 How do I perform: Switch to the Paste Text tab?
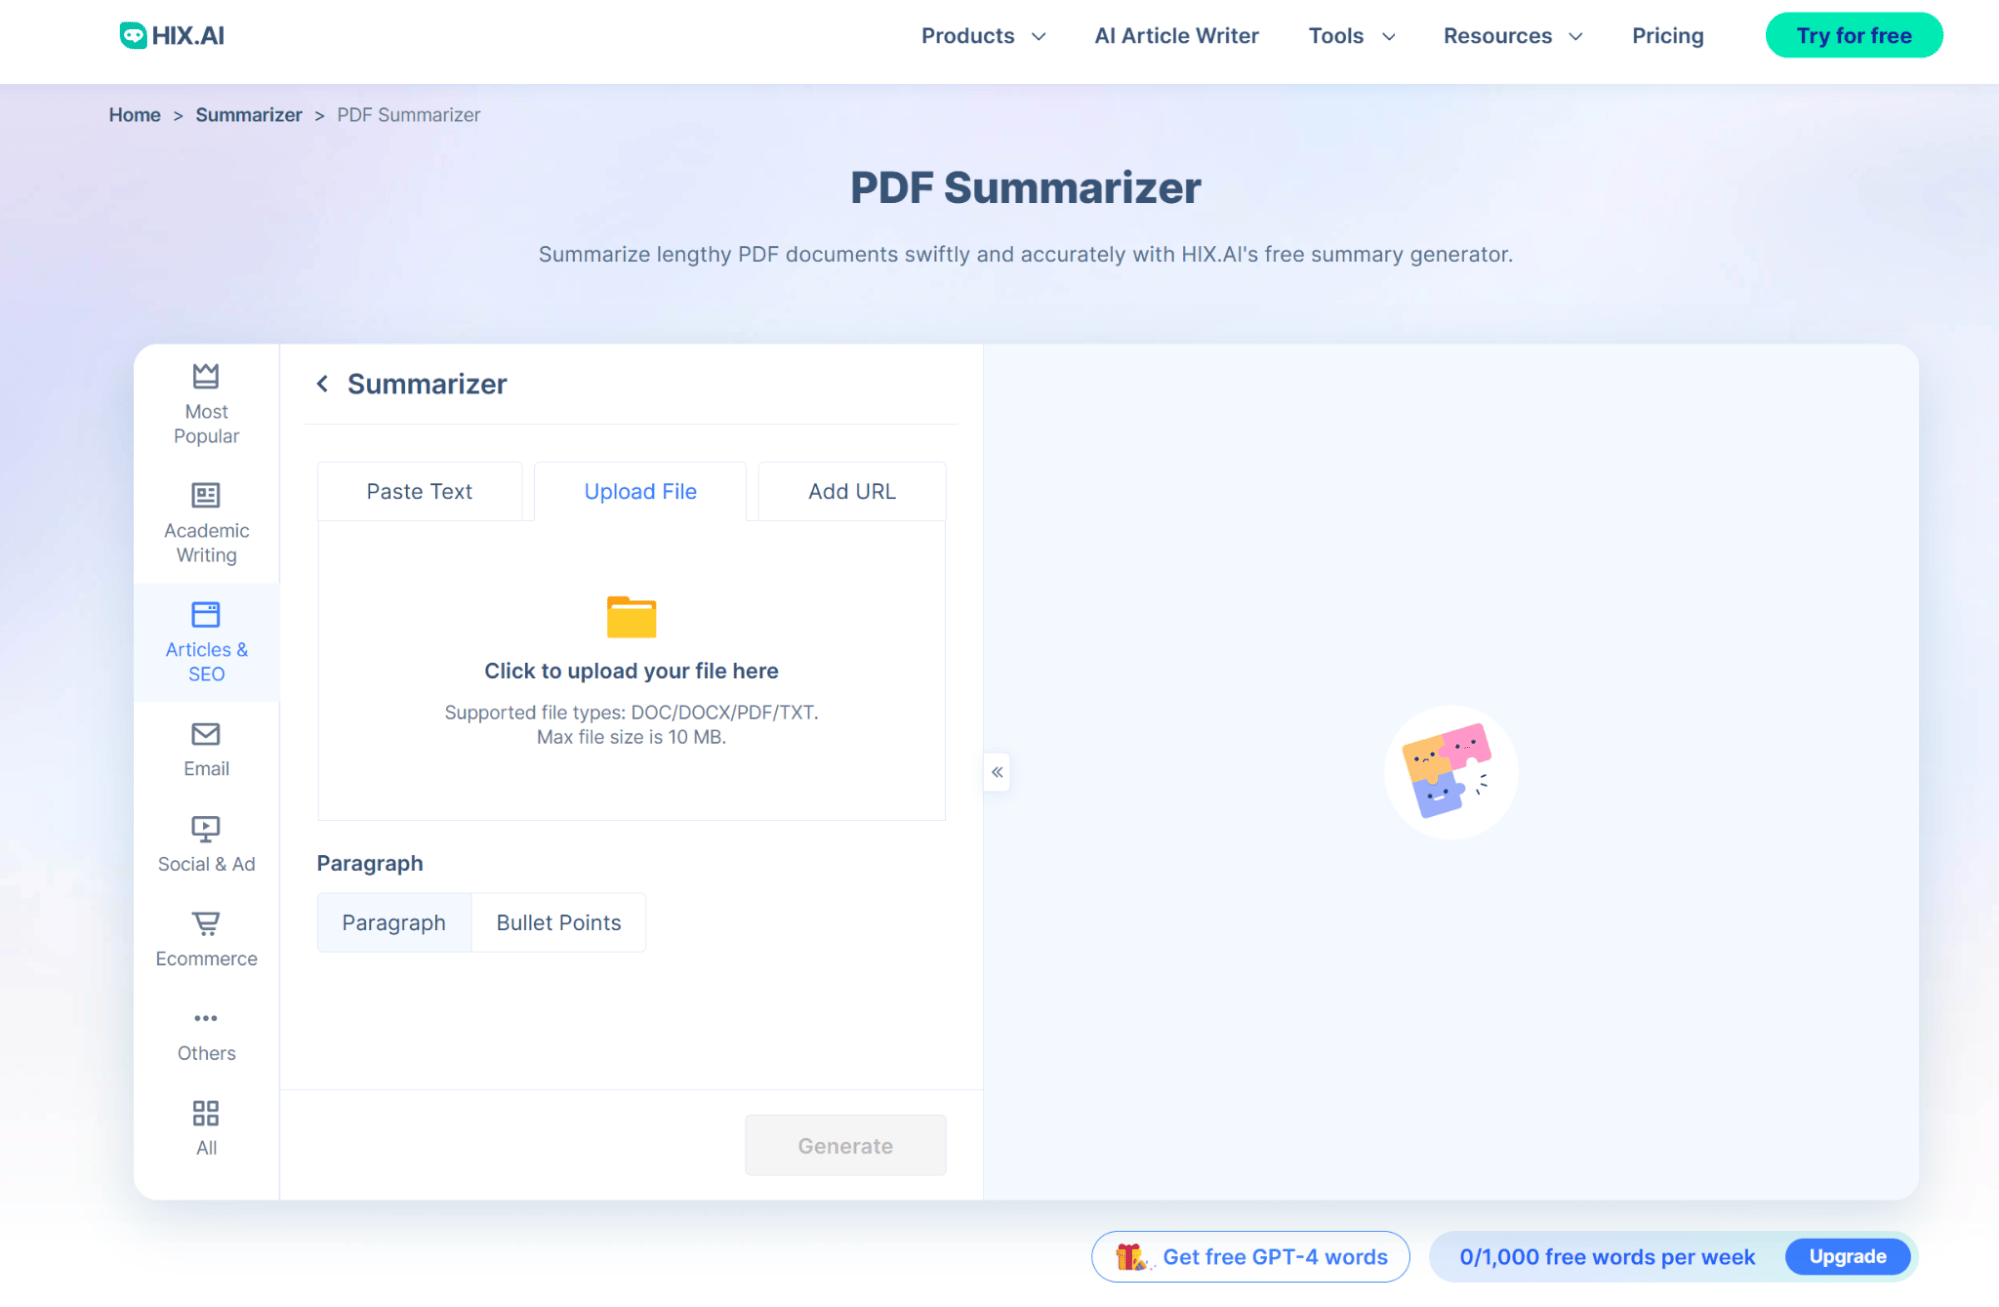coord(419,491)
